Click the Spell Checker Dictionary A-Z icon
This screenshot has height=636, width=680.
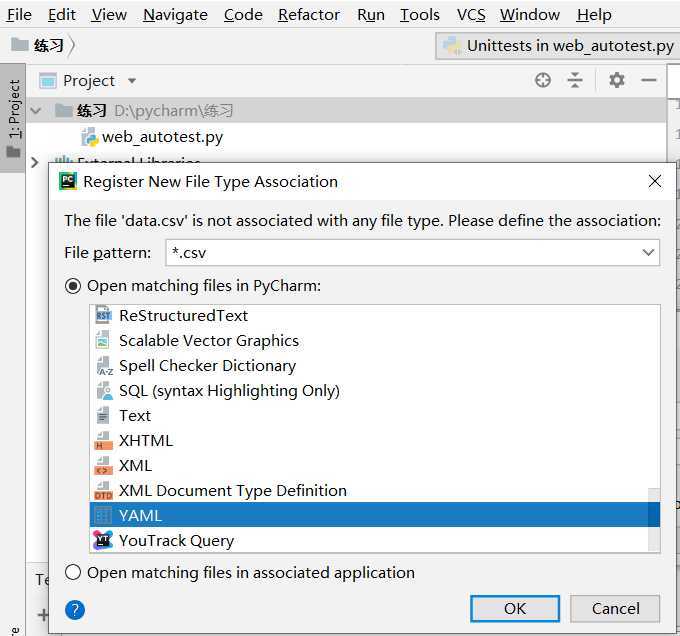point(104,366)
